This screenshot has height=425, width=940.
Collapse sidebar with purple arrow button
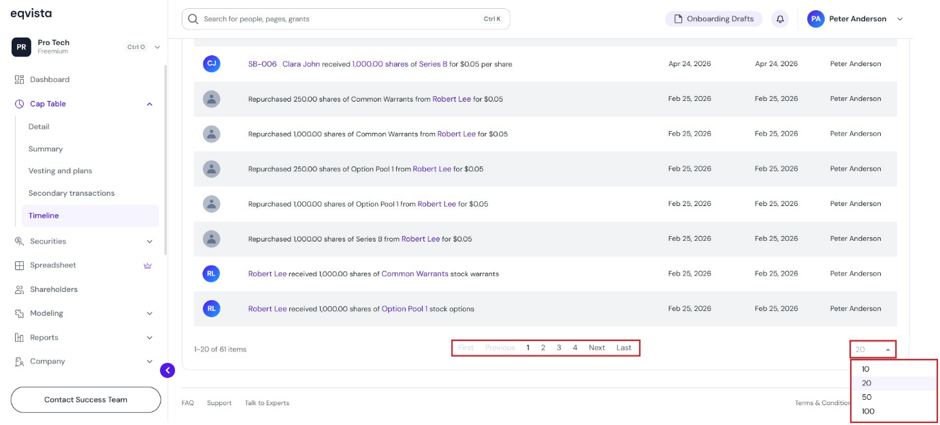[x=167, y=370]
